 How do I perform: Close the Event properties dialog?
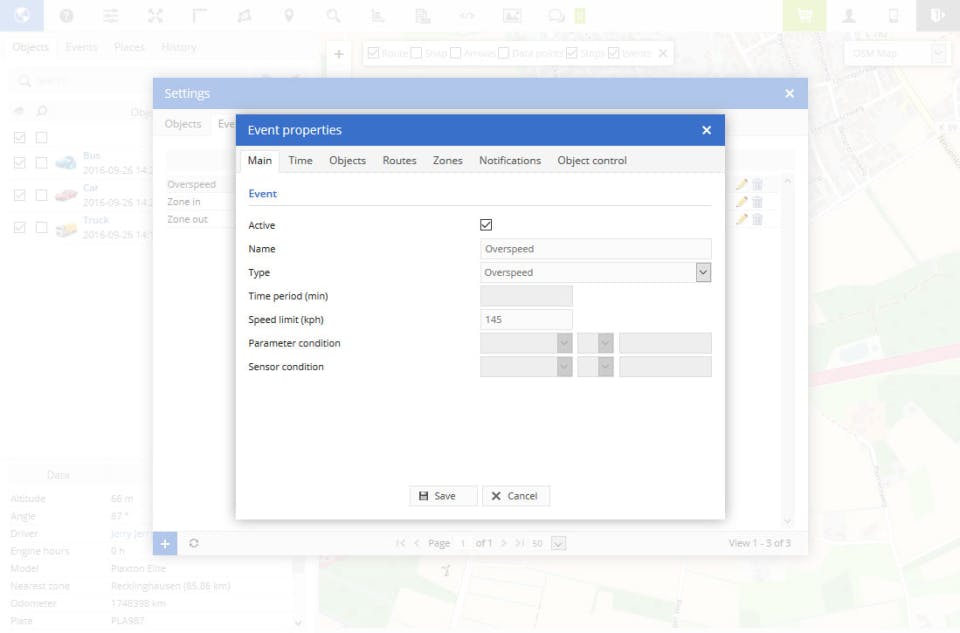pyautogui.click(x=706, y=130)
